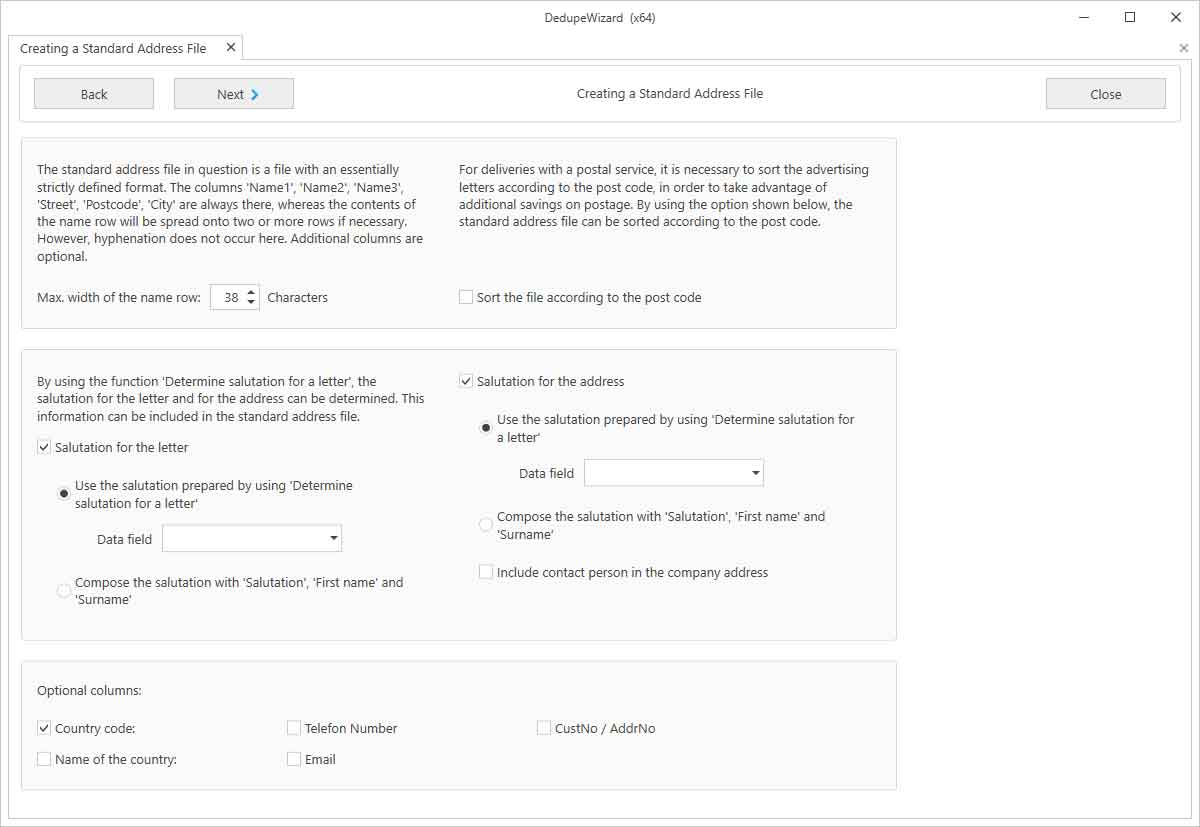Uncheck 'Salutation for the address'
Screen dimensions: 1200x827
pyautogui.click(x=465, y=381)
